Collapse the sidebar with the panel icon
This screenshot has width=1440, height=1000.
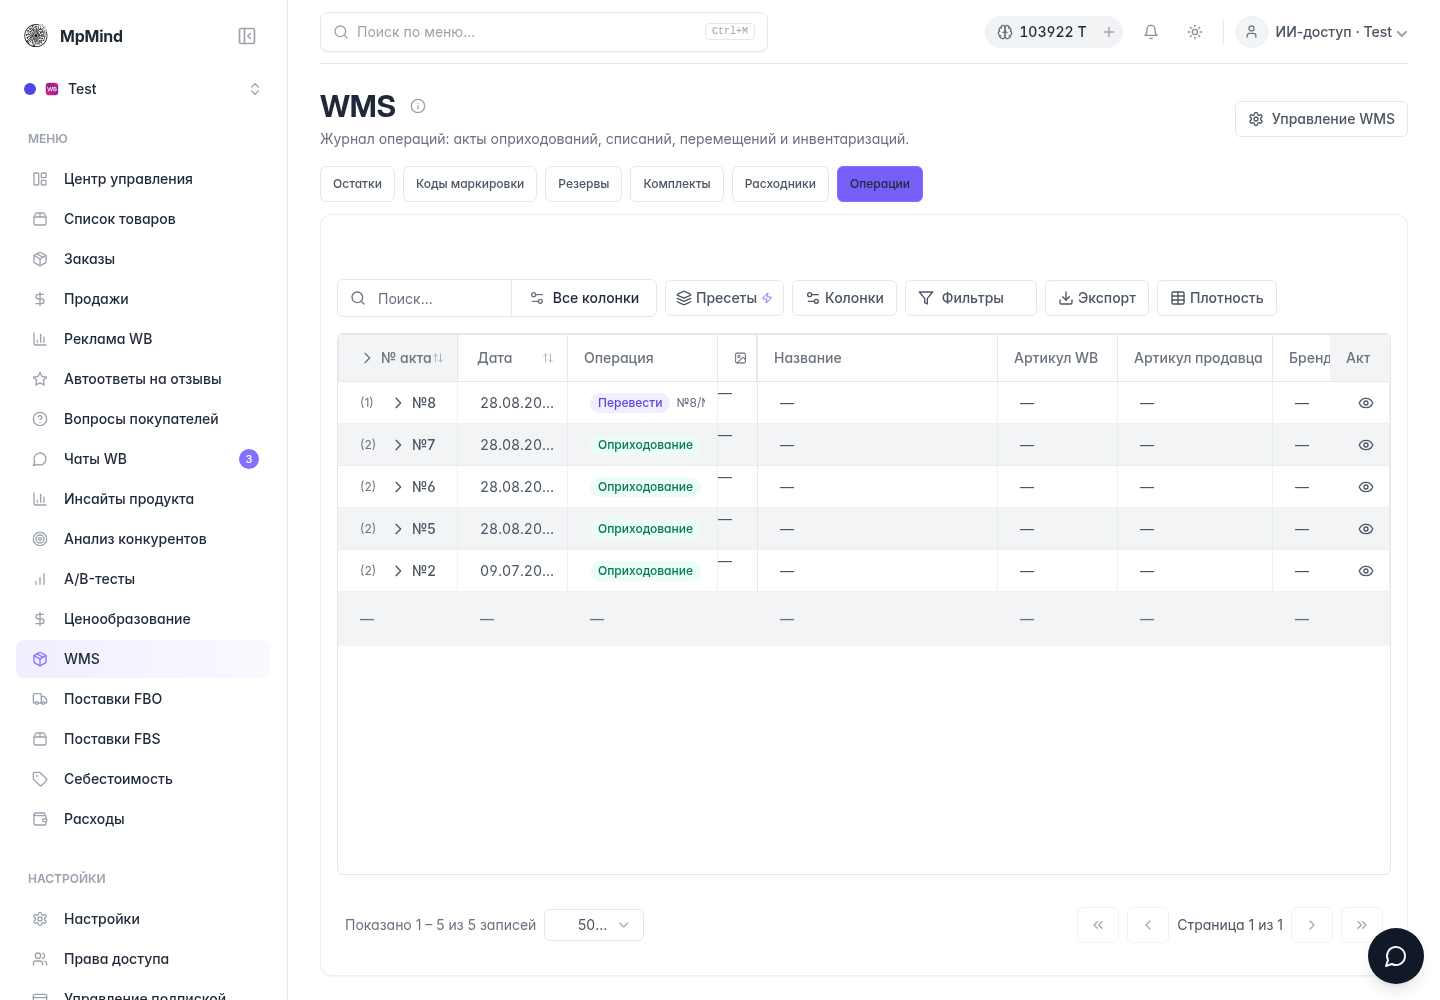247,36
